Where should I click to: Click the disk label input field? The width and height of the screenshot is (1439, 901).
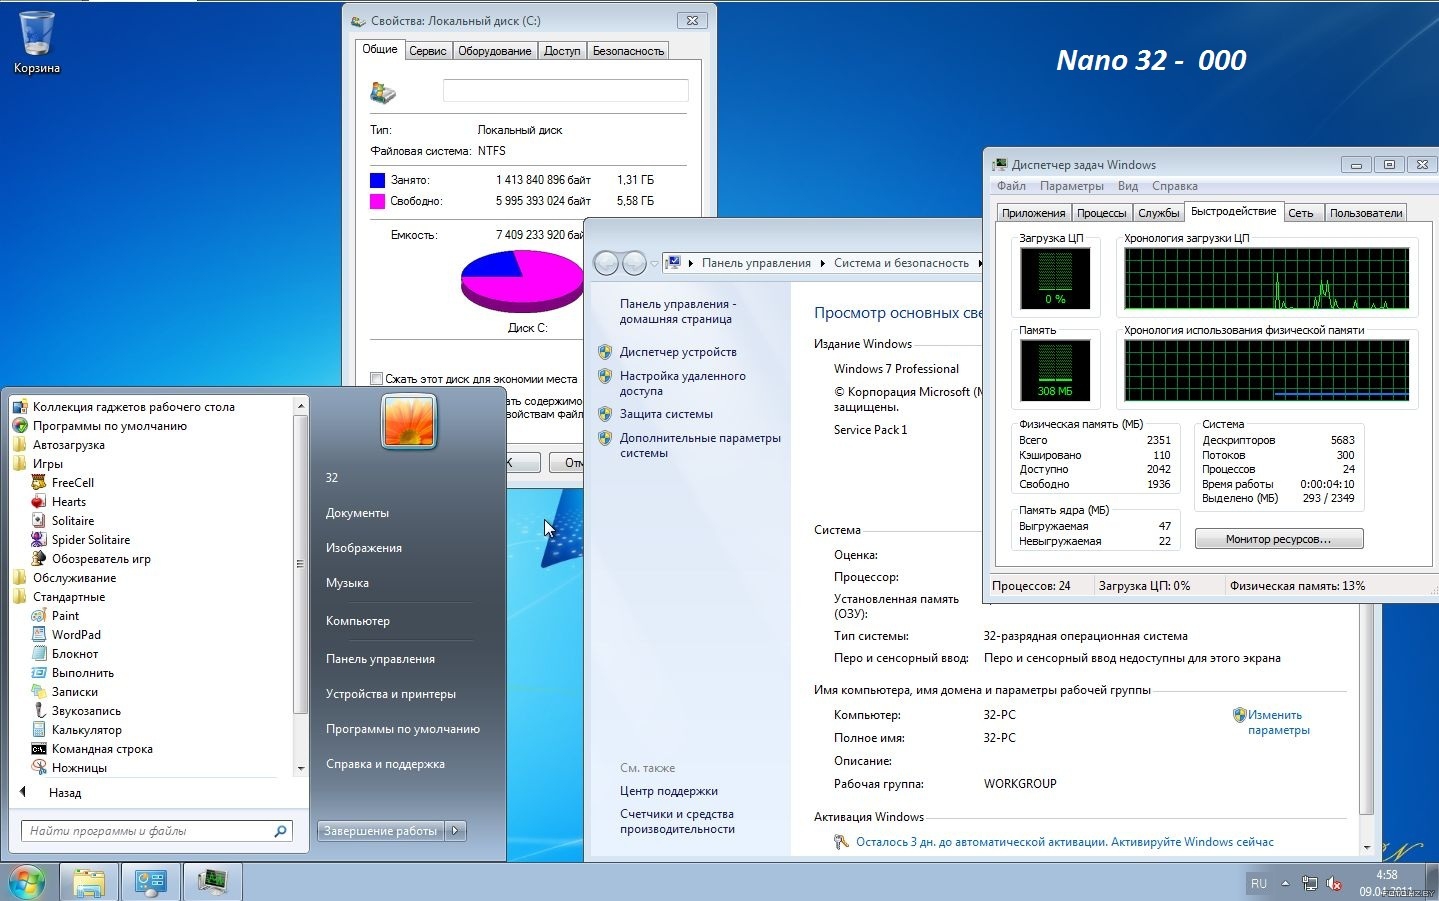coord(565,91)
